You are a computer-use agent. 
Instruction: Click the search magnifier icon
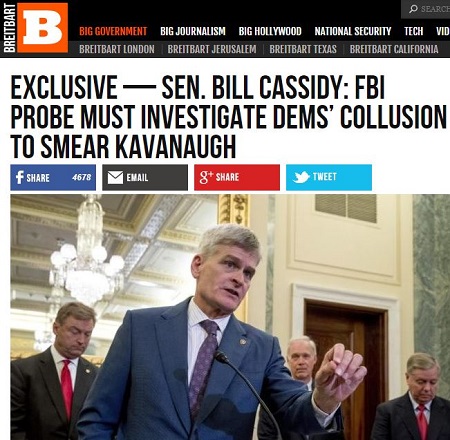413,9
